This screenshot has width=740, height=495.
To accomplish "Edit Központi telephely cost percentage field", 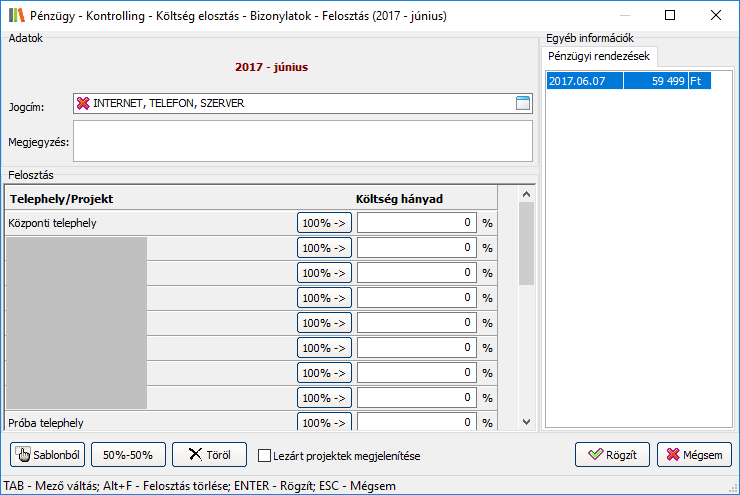I will (x=416, y=223).
